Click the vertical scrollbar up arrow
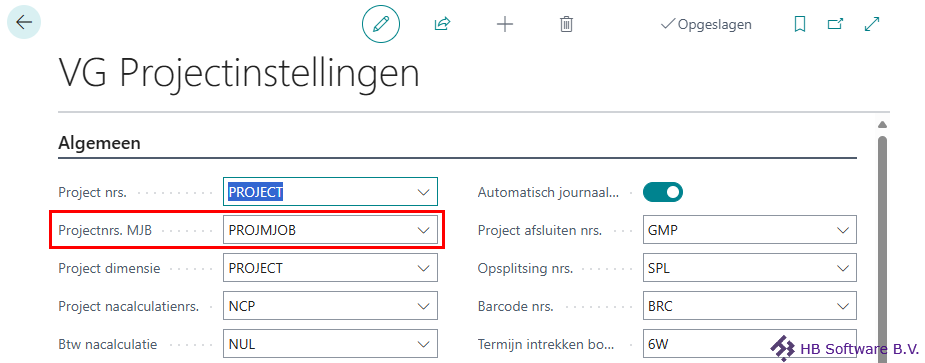The image size is (925, 363). point(882,125)
